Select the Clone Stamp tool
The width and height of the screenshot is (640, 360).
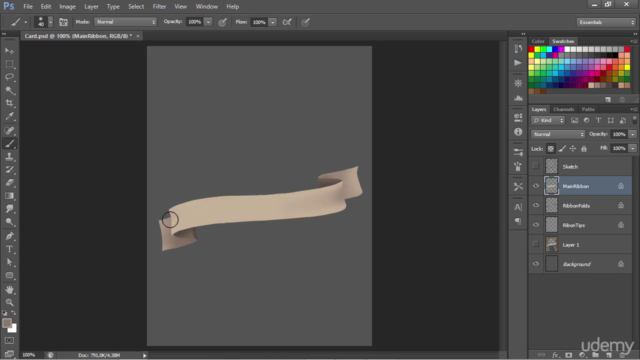[x=9, y=157]
